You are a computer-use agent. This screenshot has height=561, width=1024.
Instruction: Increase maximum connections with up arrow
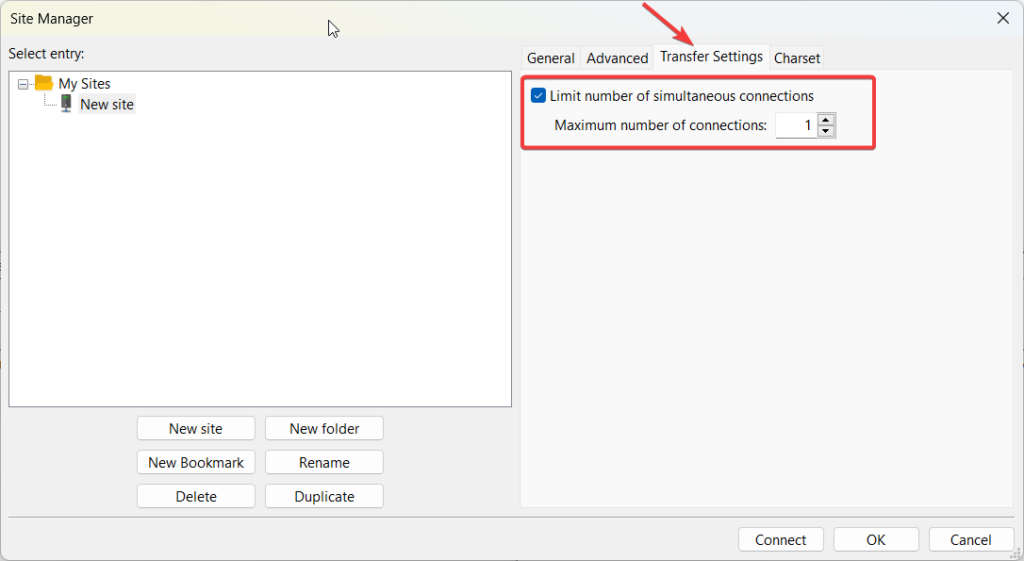tap(826, 120)
